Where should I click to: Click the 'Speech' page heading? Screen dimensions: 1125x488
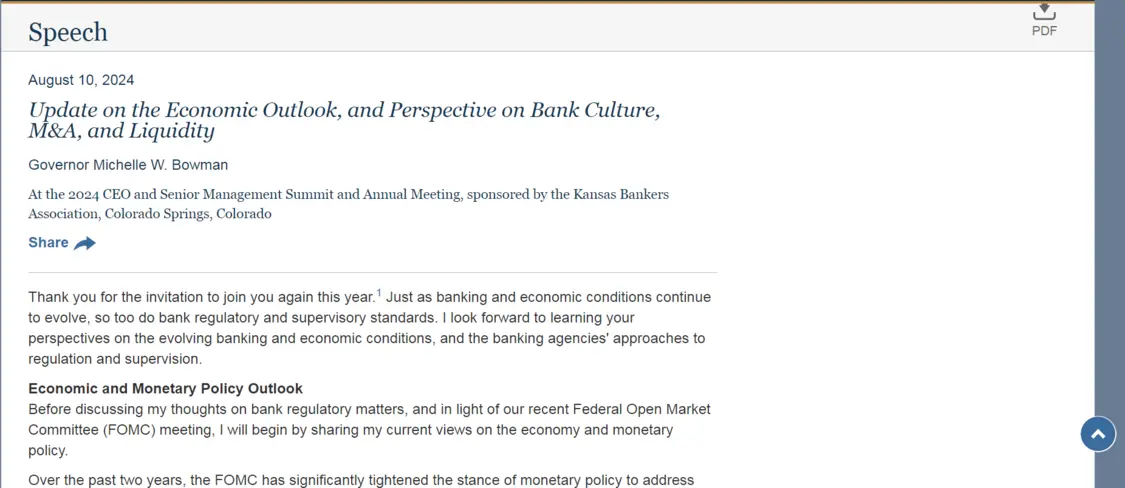point(68,32)
